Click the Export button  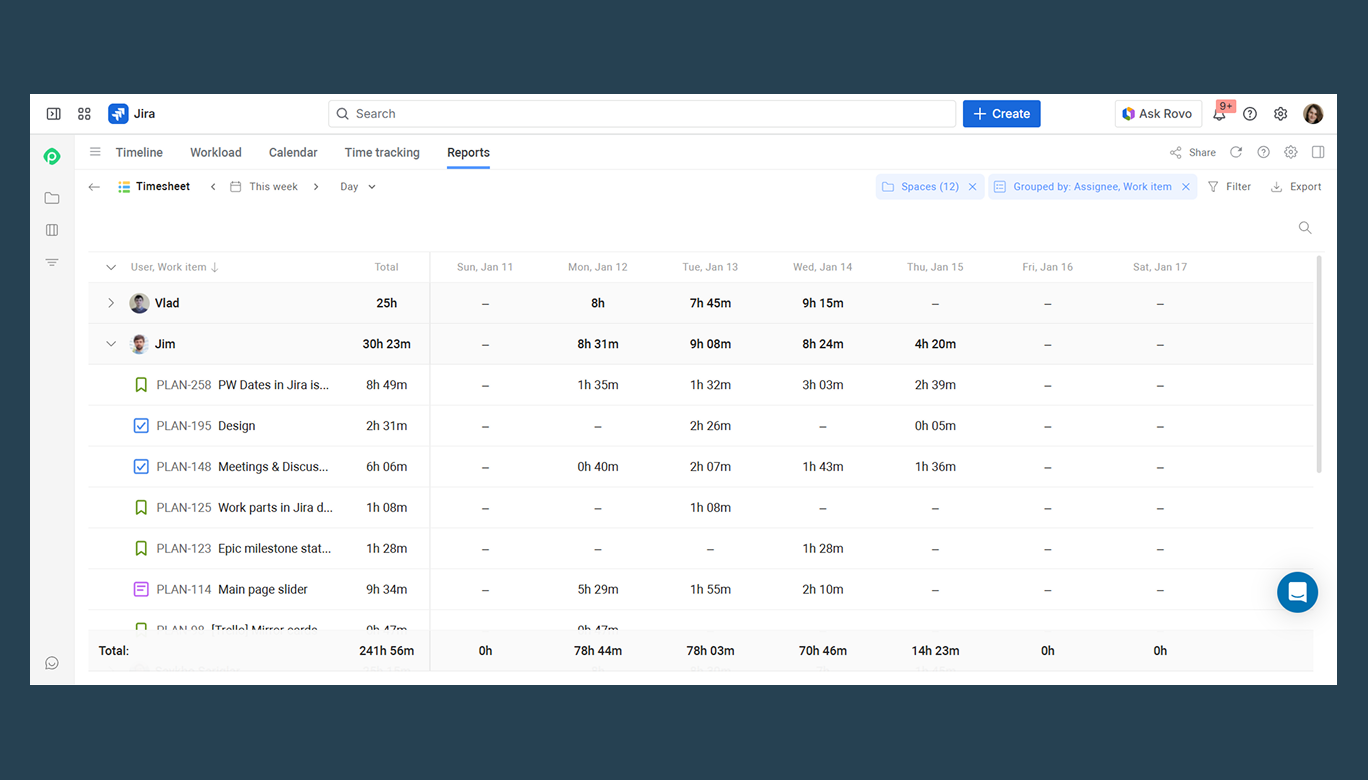point(1296,187)
